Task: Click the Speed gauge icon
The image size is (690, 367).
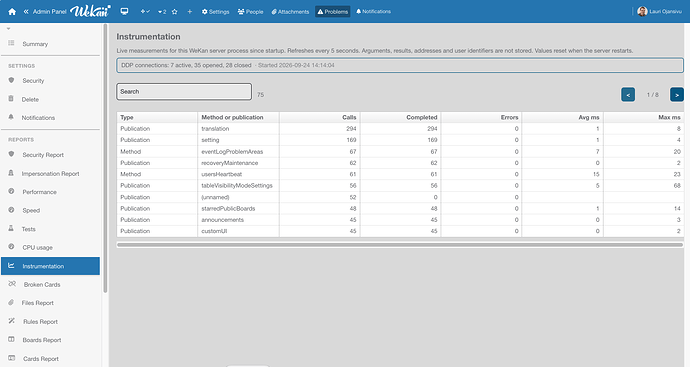Action: (x=11, y=210)
